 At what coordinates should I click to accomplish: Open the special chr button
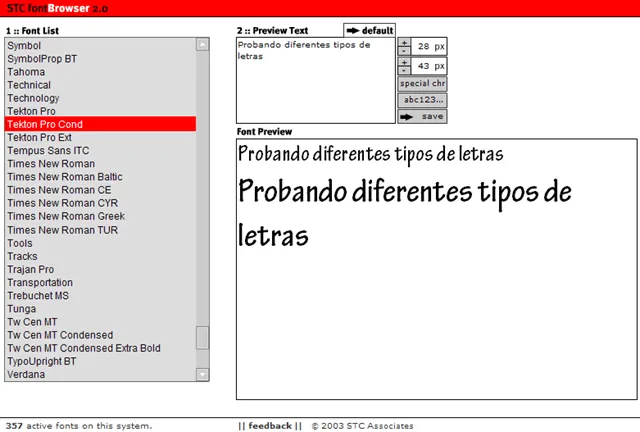click(422, 83)
